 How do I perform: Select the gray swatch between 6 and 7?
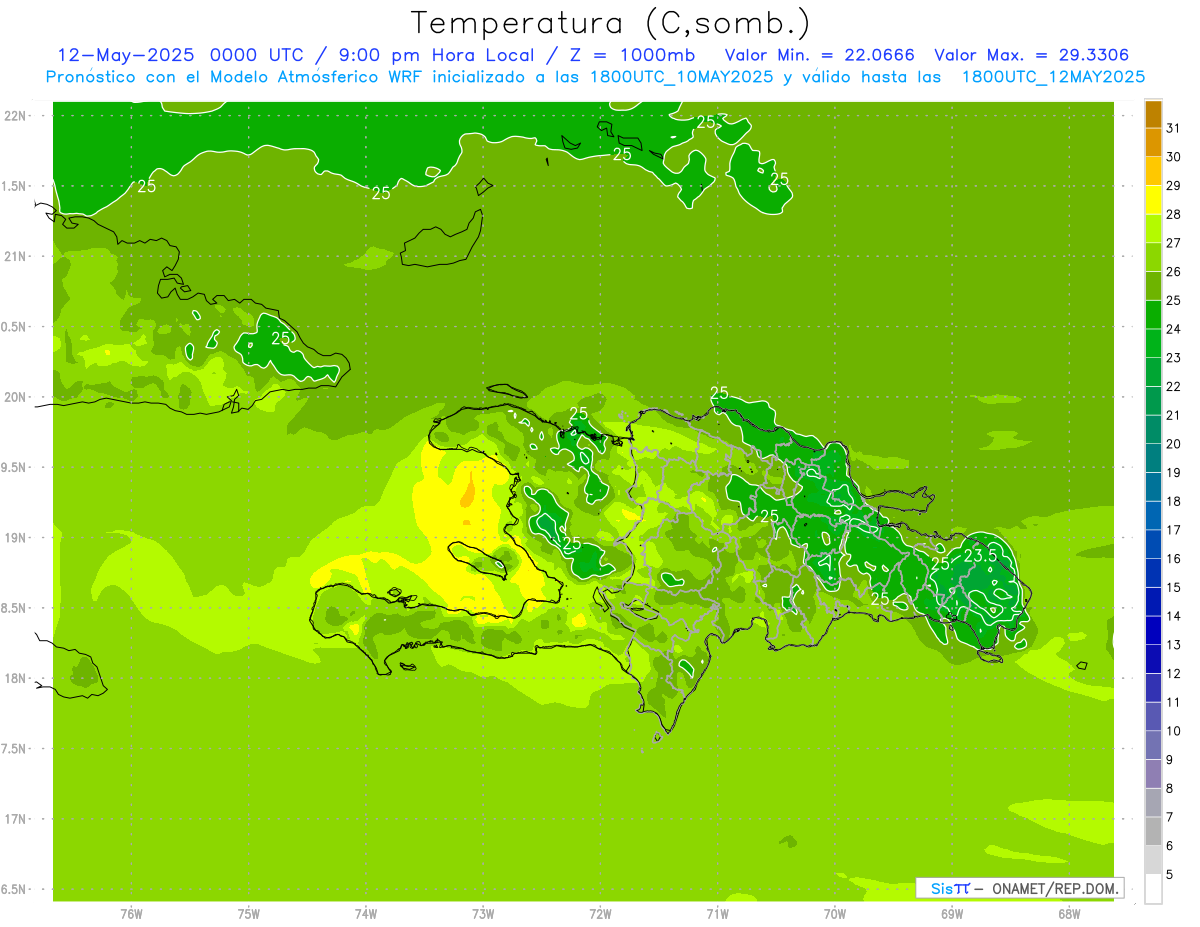pyautogui.click(x=1153, y=831)
